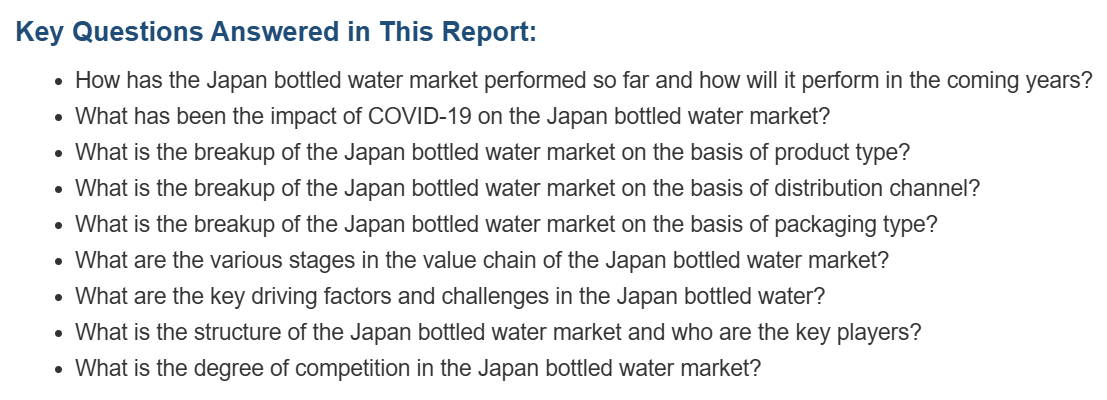Click the bullet before the COVID-19 question

(x=60, y=118)
